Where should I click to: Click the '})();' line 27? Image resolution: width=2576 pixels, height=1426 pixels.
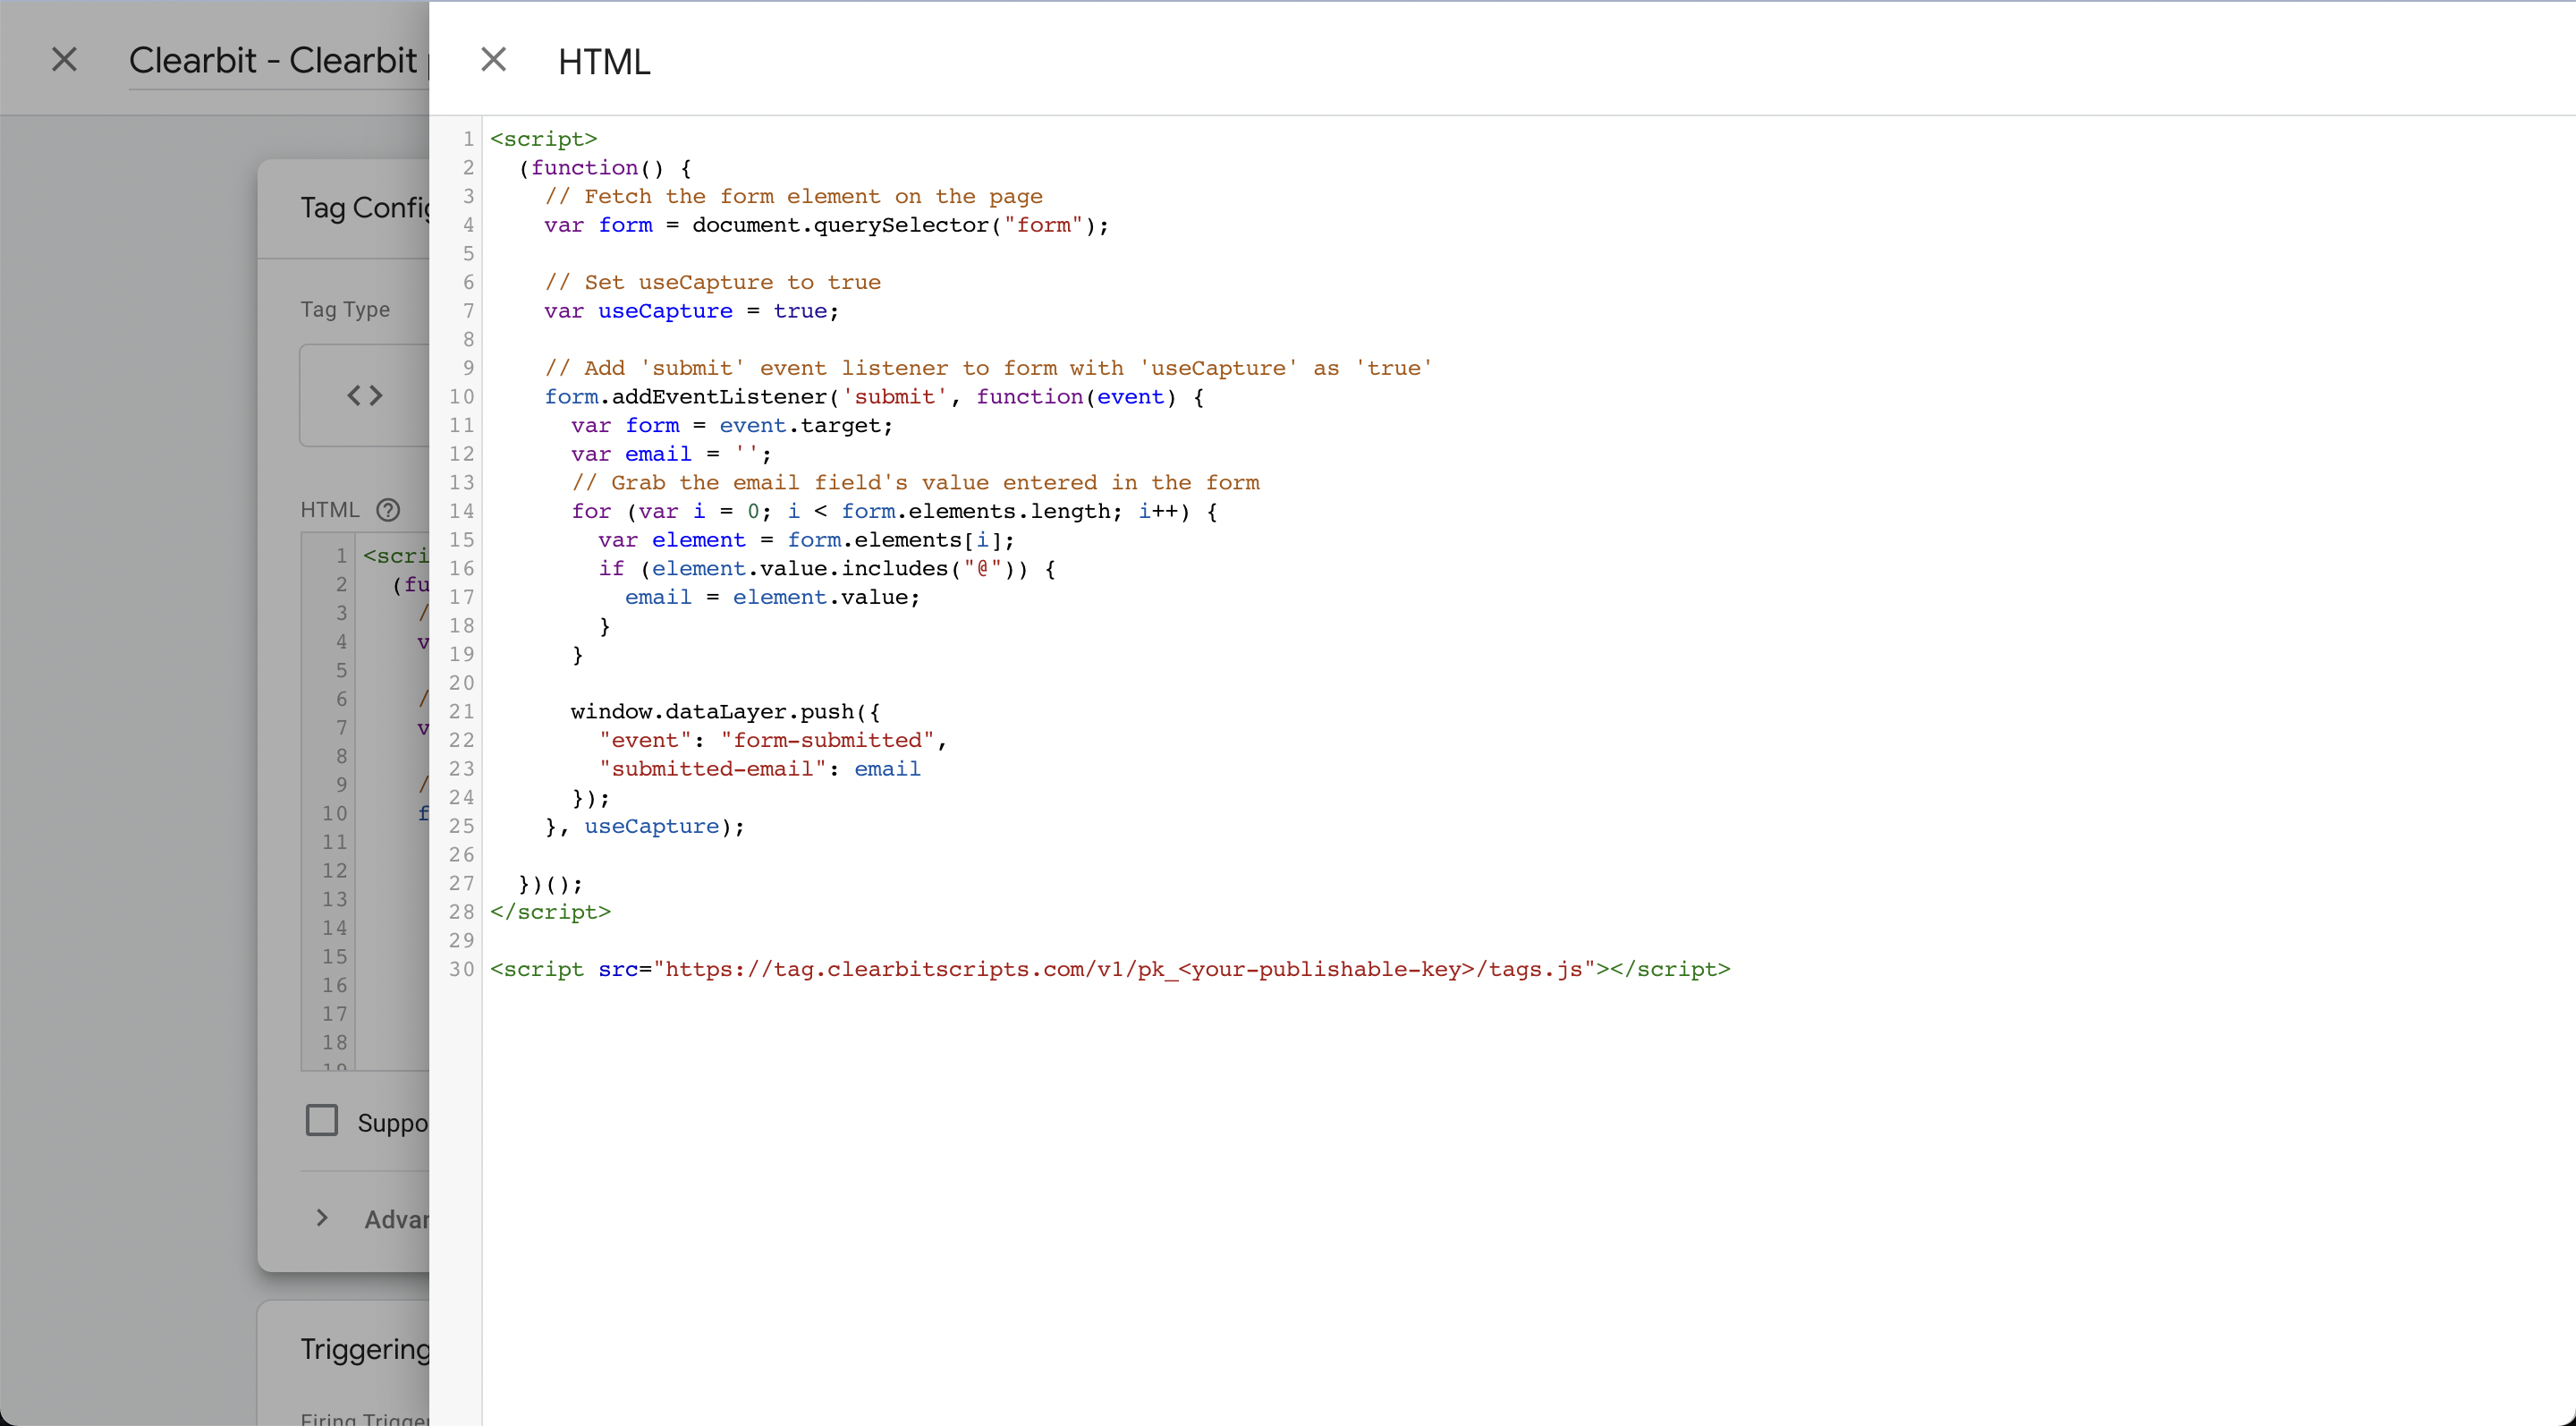pyautogui.click(x=550, y=884)
